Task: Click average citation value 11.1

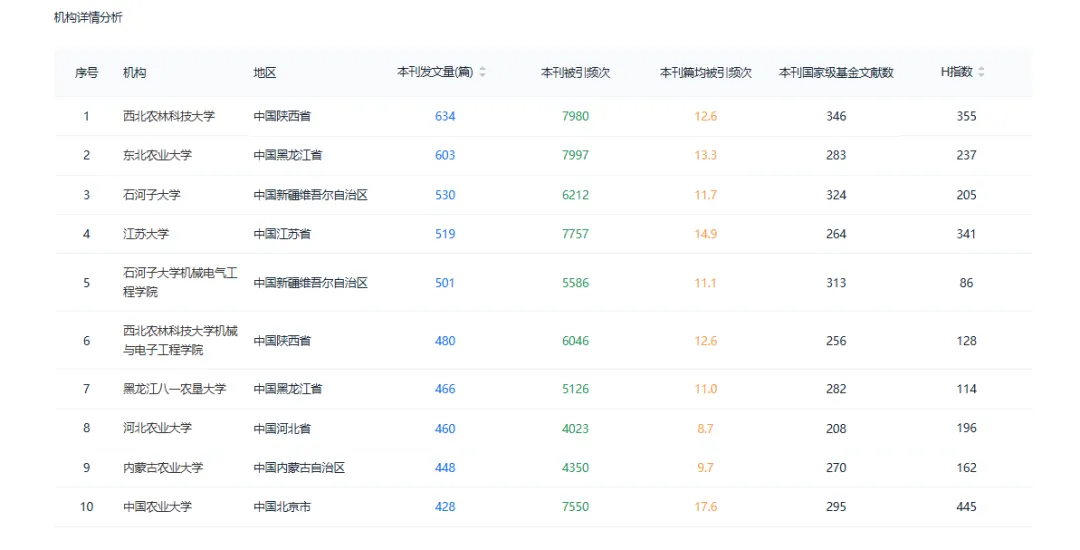Action: point(705,283)
